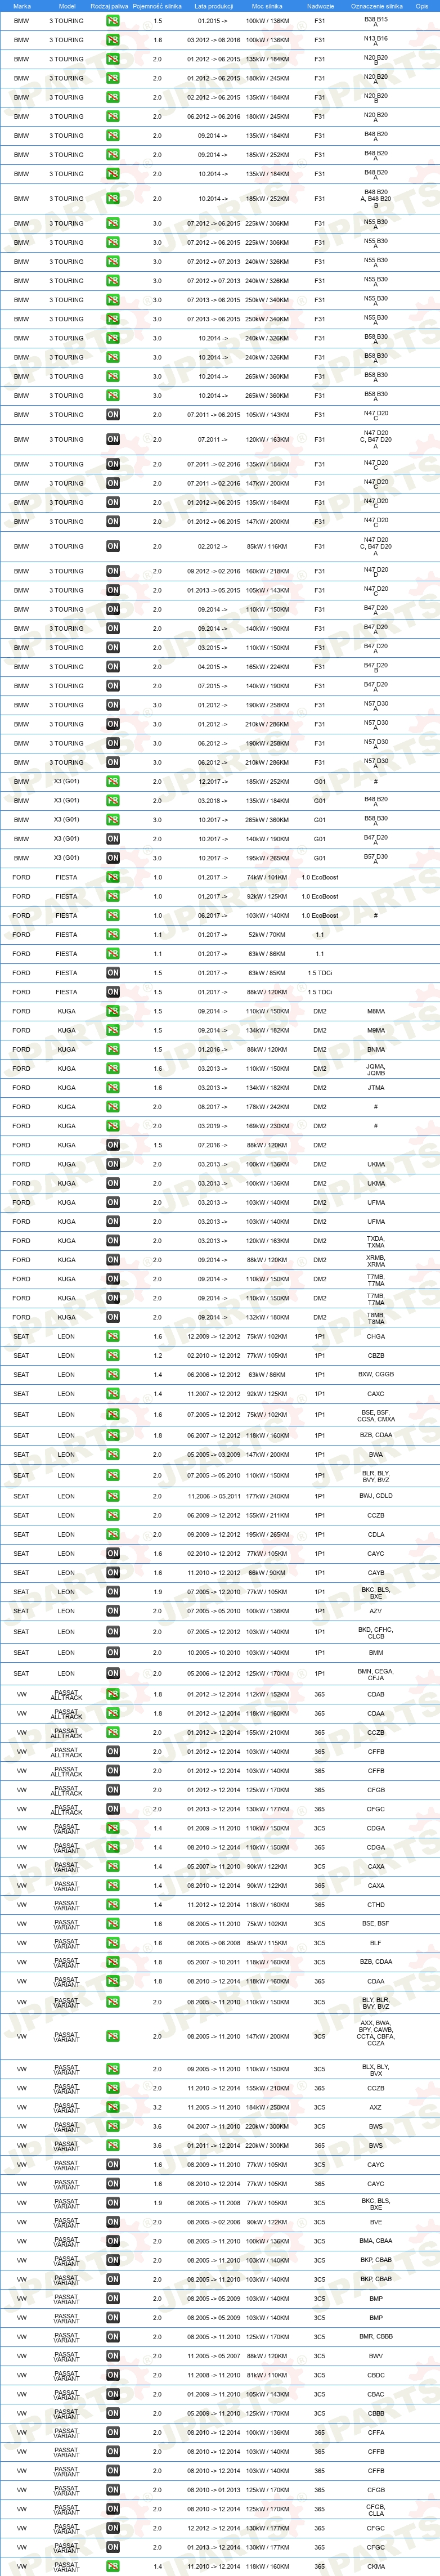Click diesel icon in Fiesta 88kW / 120KM row
The image size is (440, 2576).
tap(113, 992)
